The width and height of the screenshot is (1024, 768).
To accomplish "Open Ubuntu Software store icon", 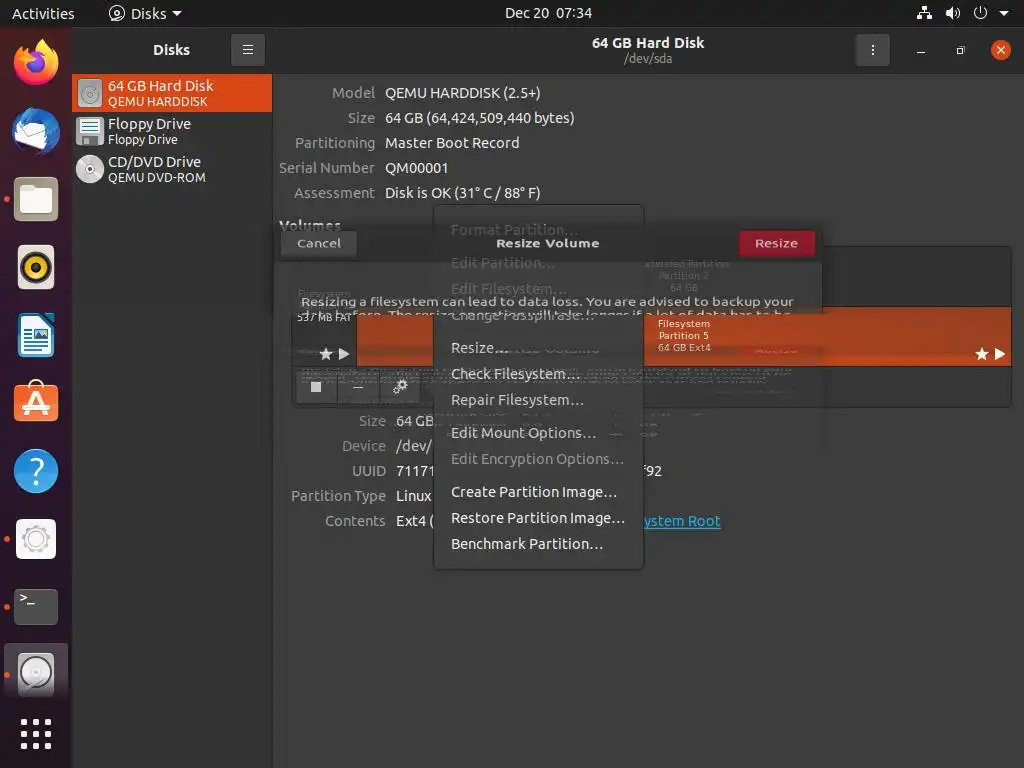I will (36, 402).
